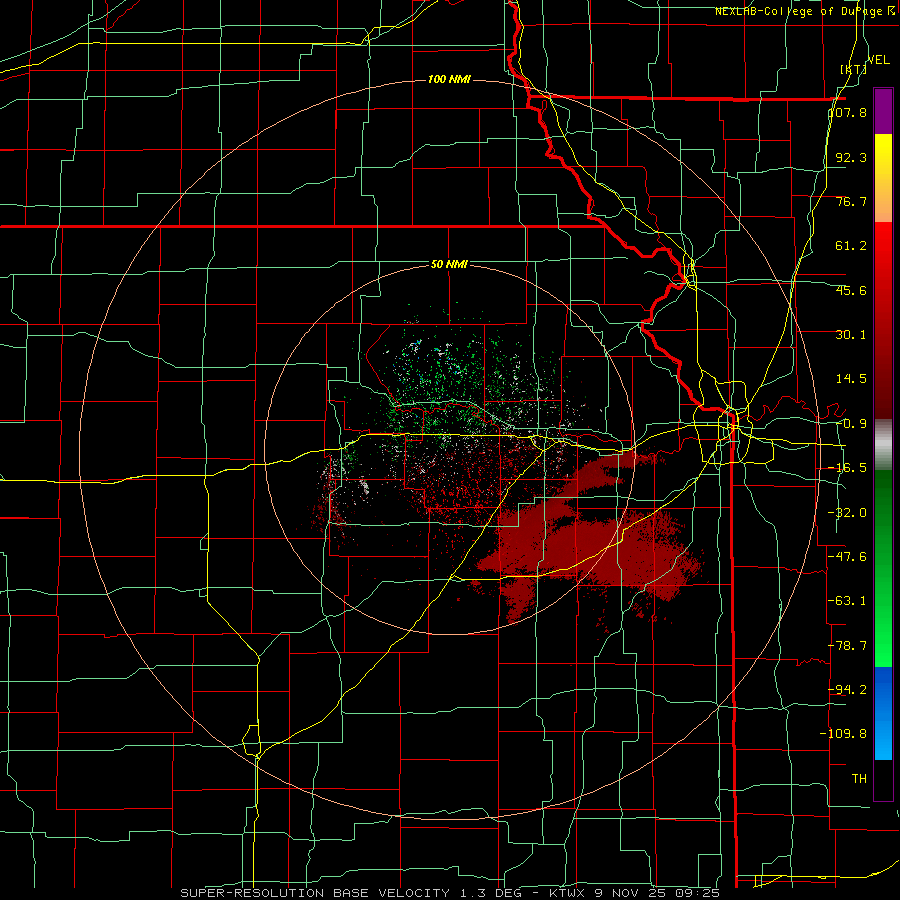Select the -32.0 velocity scale value
The width and height of the screenshot is (900, 900).
pyautogui.click(x=847, y=513)
